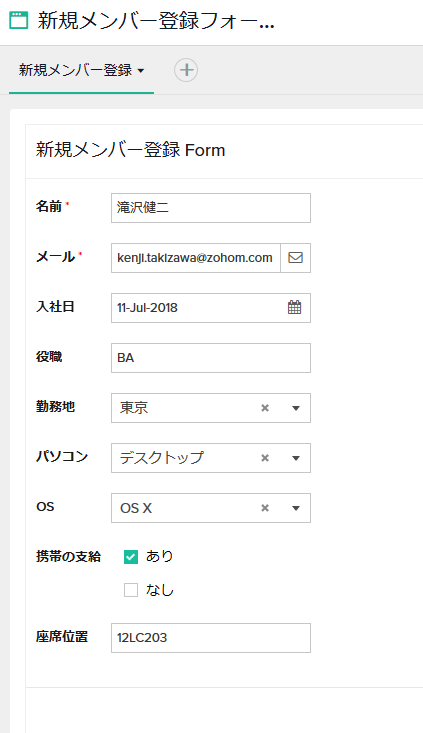Clear the デスクトップ selection with x icon
This screenshot has width=423, height=733.
(x=265, y=458)
